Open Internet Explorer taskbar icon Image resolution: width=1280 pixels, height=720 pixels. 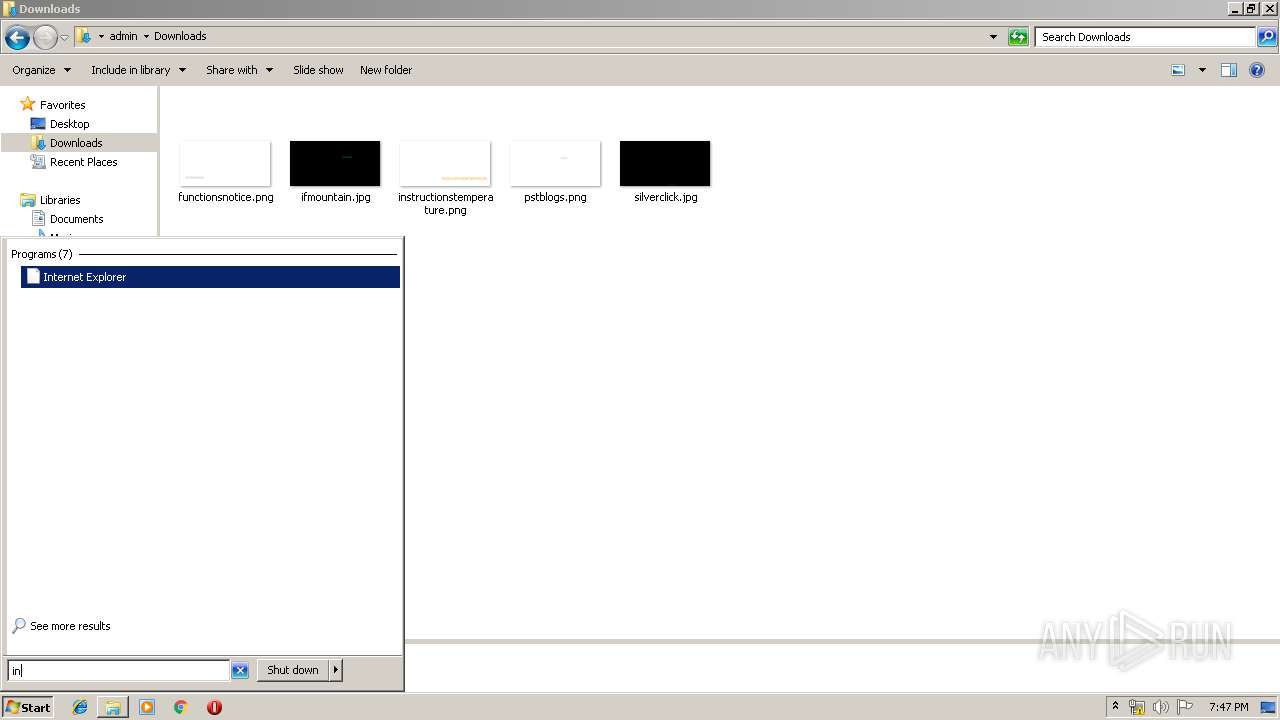pyautogui.click(x=80, y=707)
